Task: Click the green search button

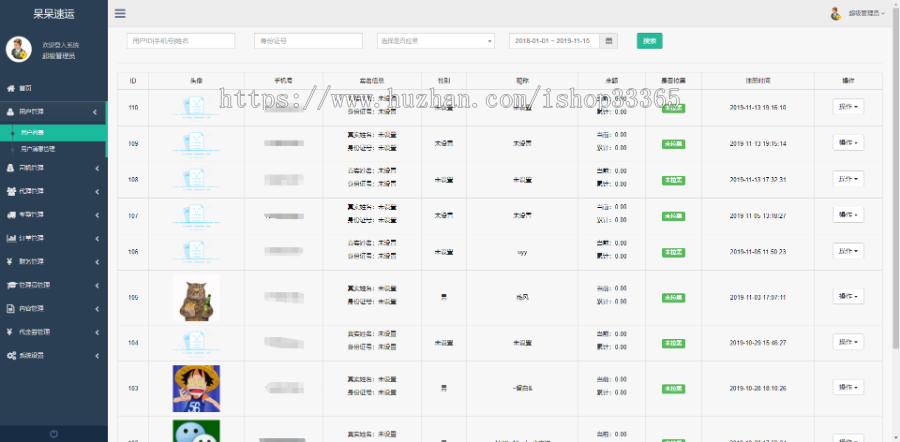Action: point(649,41)
